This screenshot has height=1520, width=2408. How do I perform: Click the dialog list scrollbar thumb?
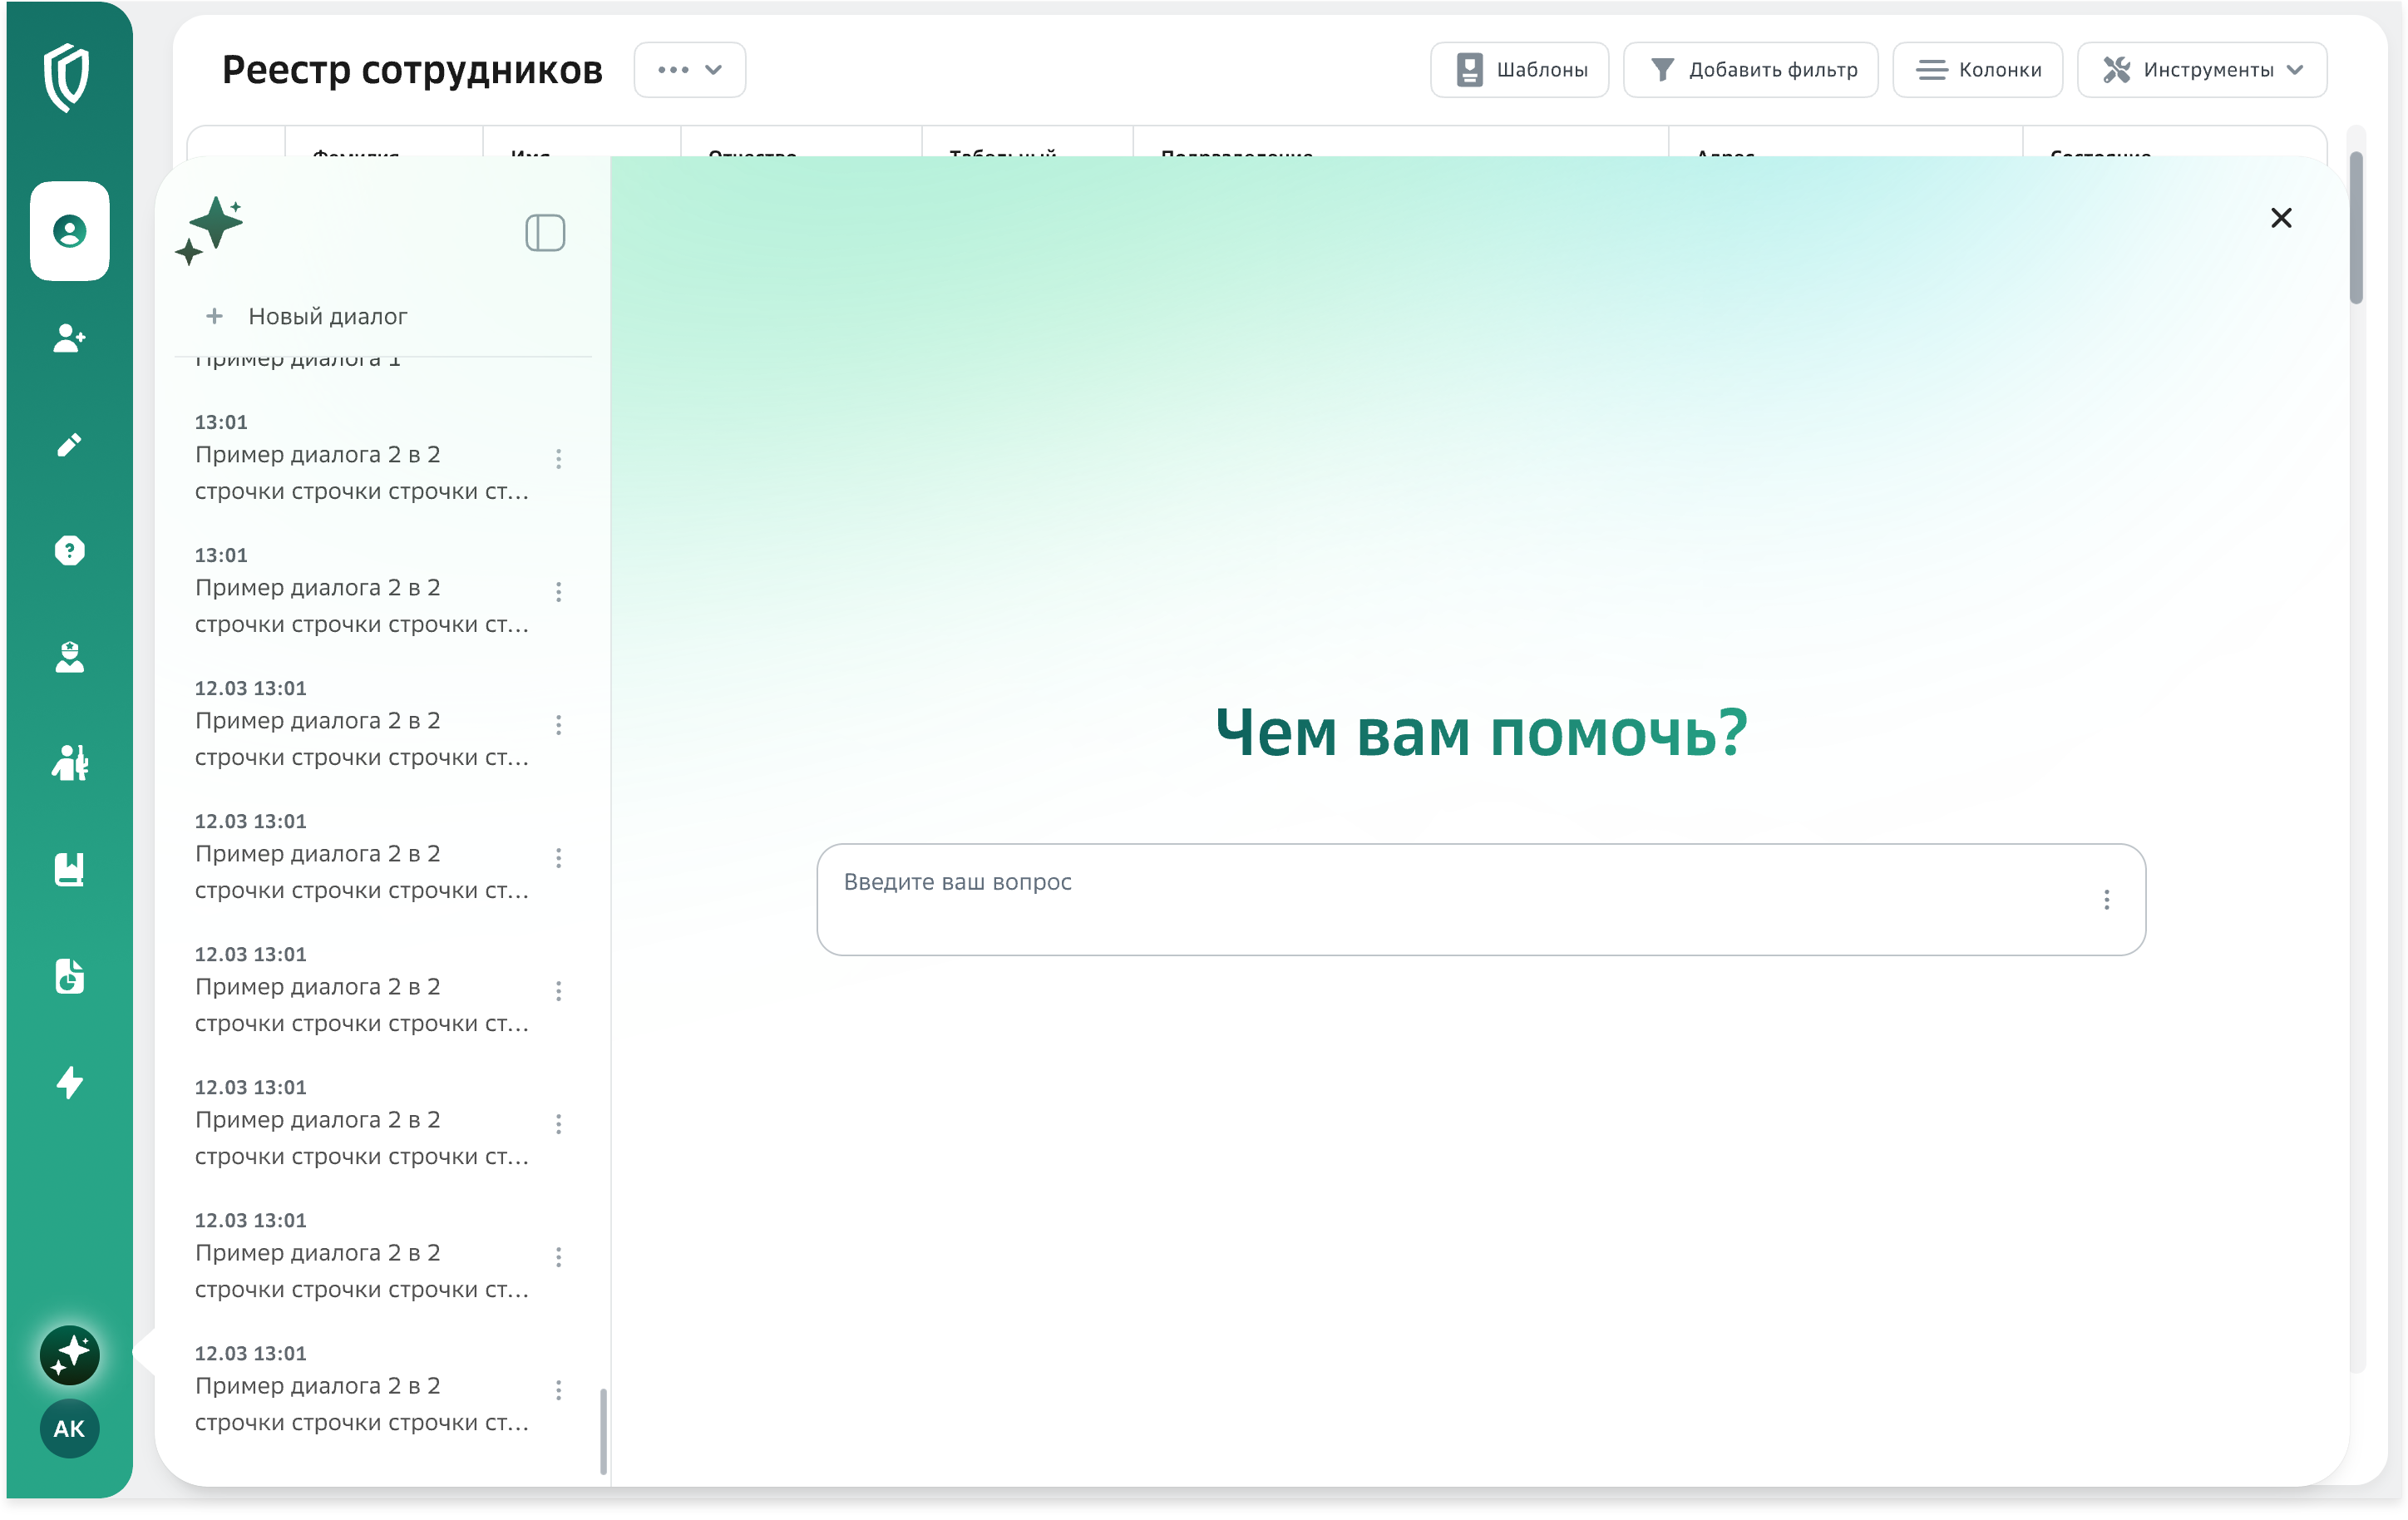pos(603,1430)
